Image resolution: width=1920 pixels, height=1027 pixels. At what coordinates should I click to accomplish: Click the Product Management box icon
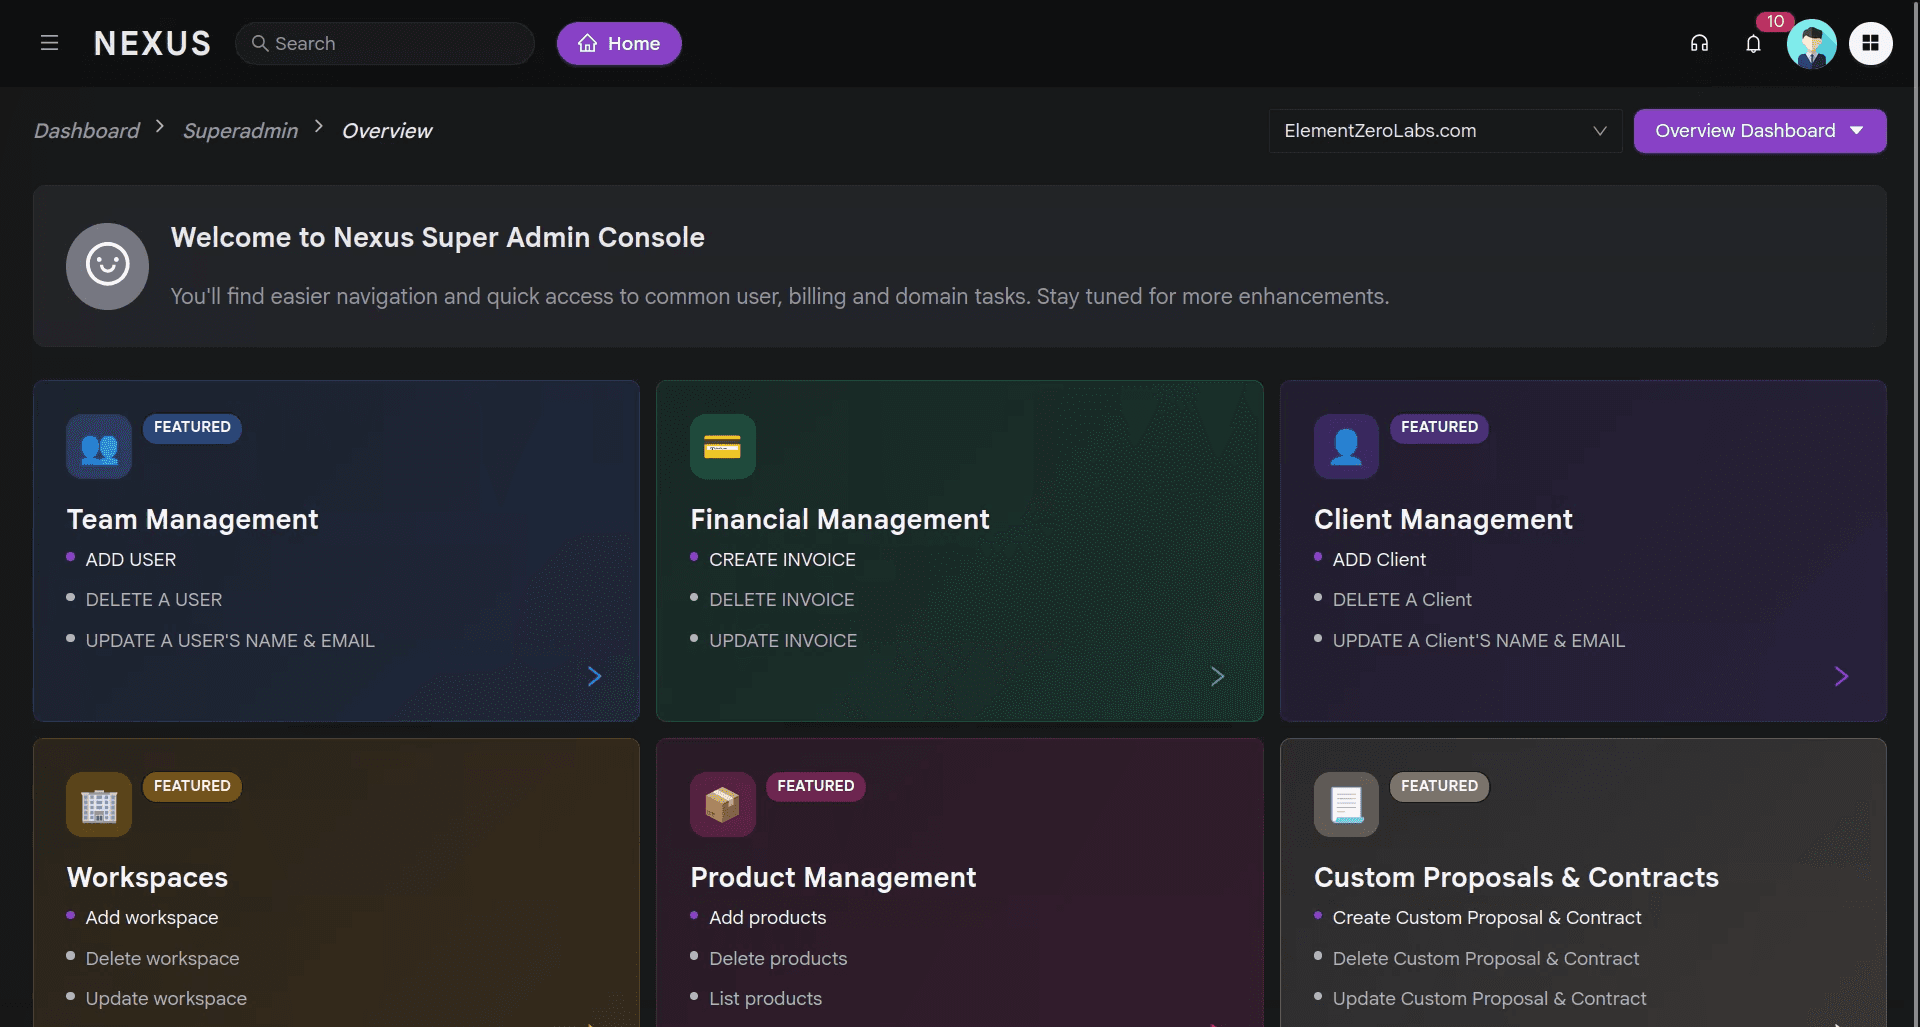tap(722, 804)
